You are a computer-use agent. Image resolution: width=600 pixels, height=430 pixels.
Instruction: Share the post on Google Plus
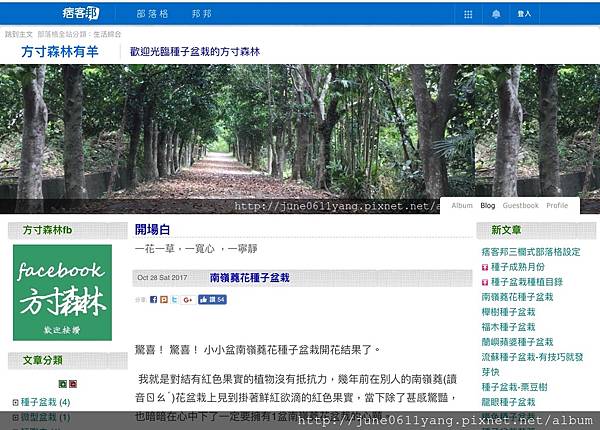pyautogui.click(x=188, y=300)
